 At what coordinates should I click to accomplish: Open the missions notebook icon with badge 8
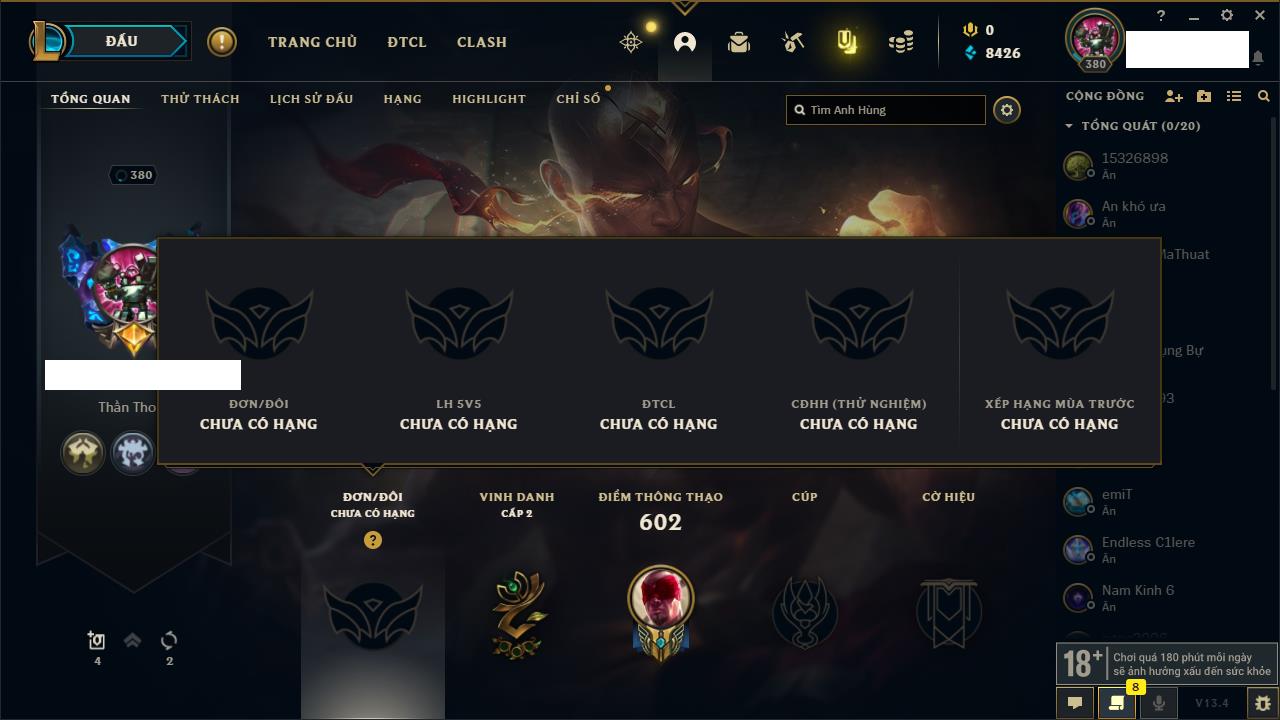[1116, 703]
